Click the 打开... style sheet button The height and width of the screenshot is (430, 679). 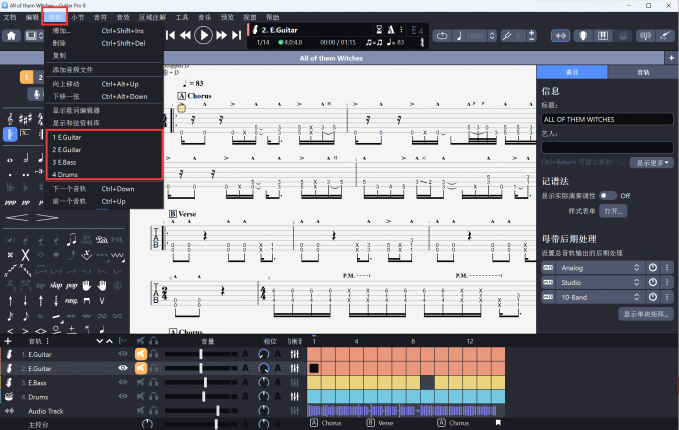[613, 212]
